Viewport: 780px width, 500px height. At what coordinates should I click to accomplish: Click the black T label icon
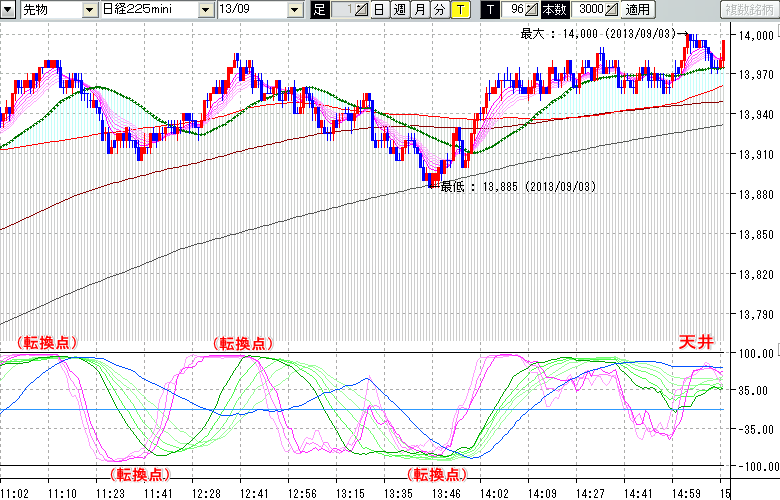tap(488, 10)
